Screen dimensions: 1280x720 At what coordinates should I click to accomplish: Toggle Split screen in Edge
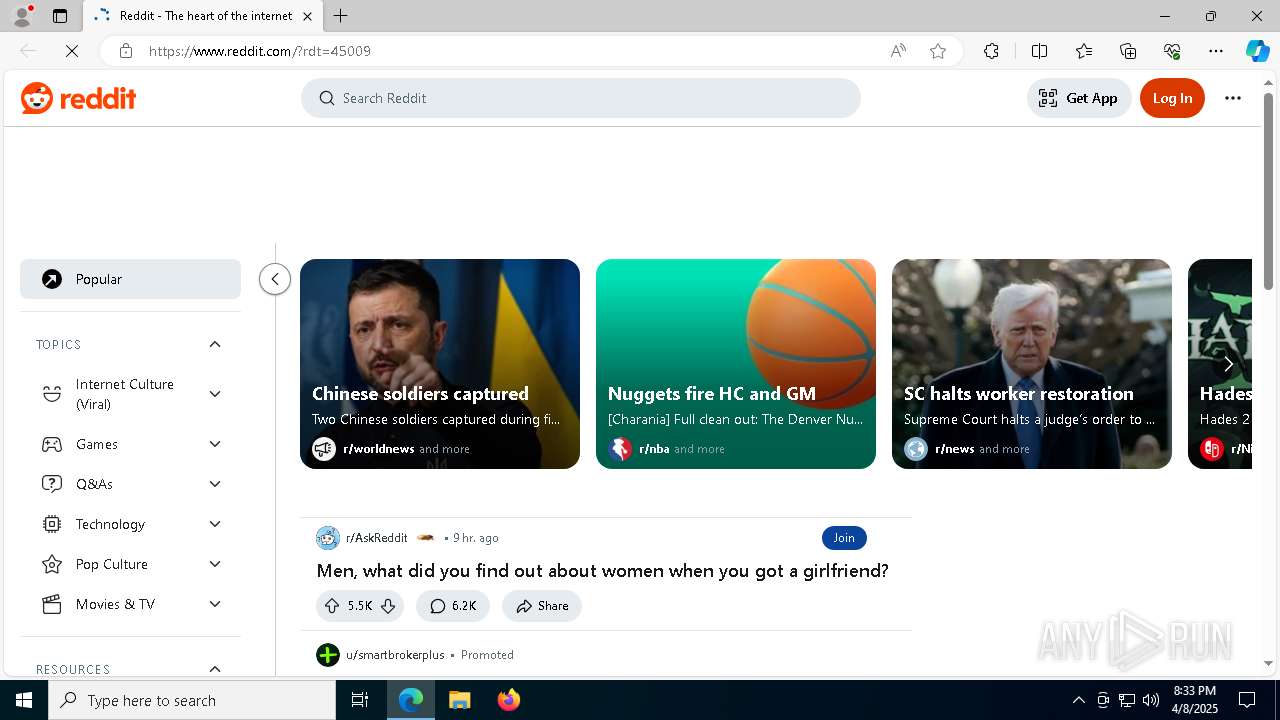[1039, 51]
